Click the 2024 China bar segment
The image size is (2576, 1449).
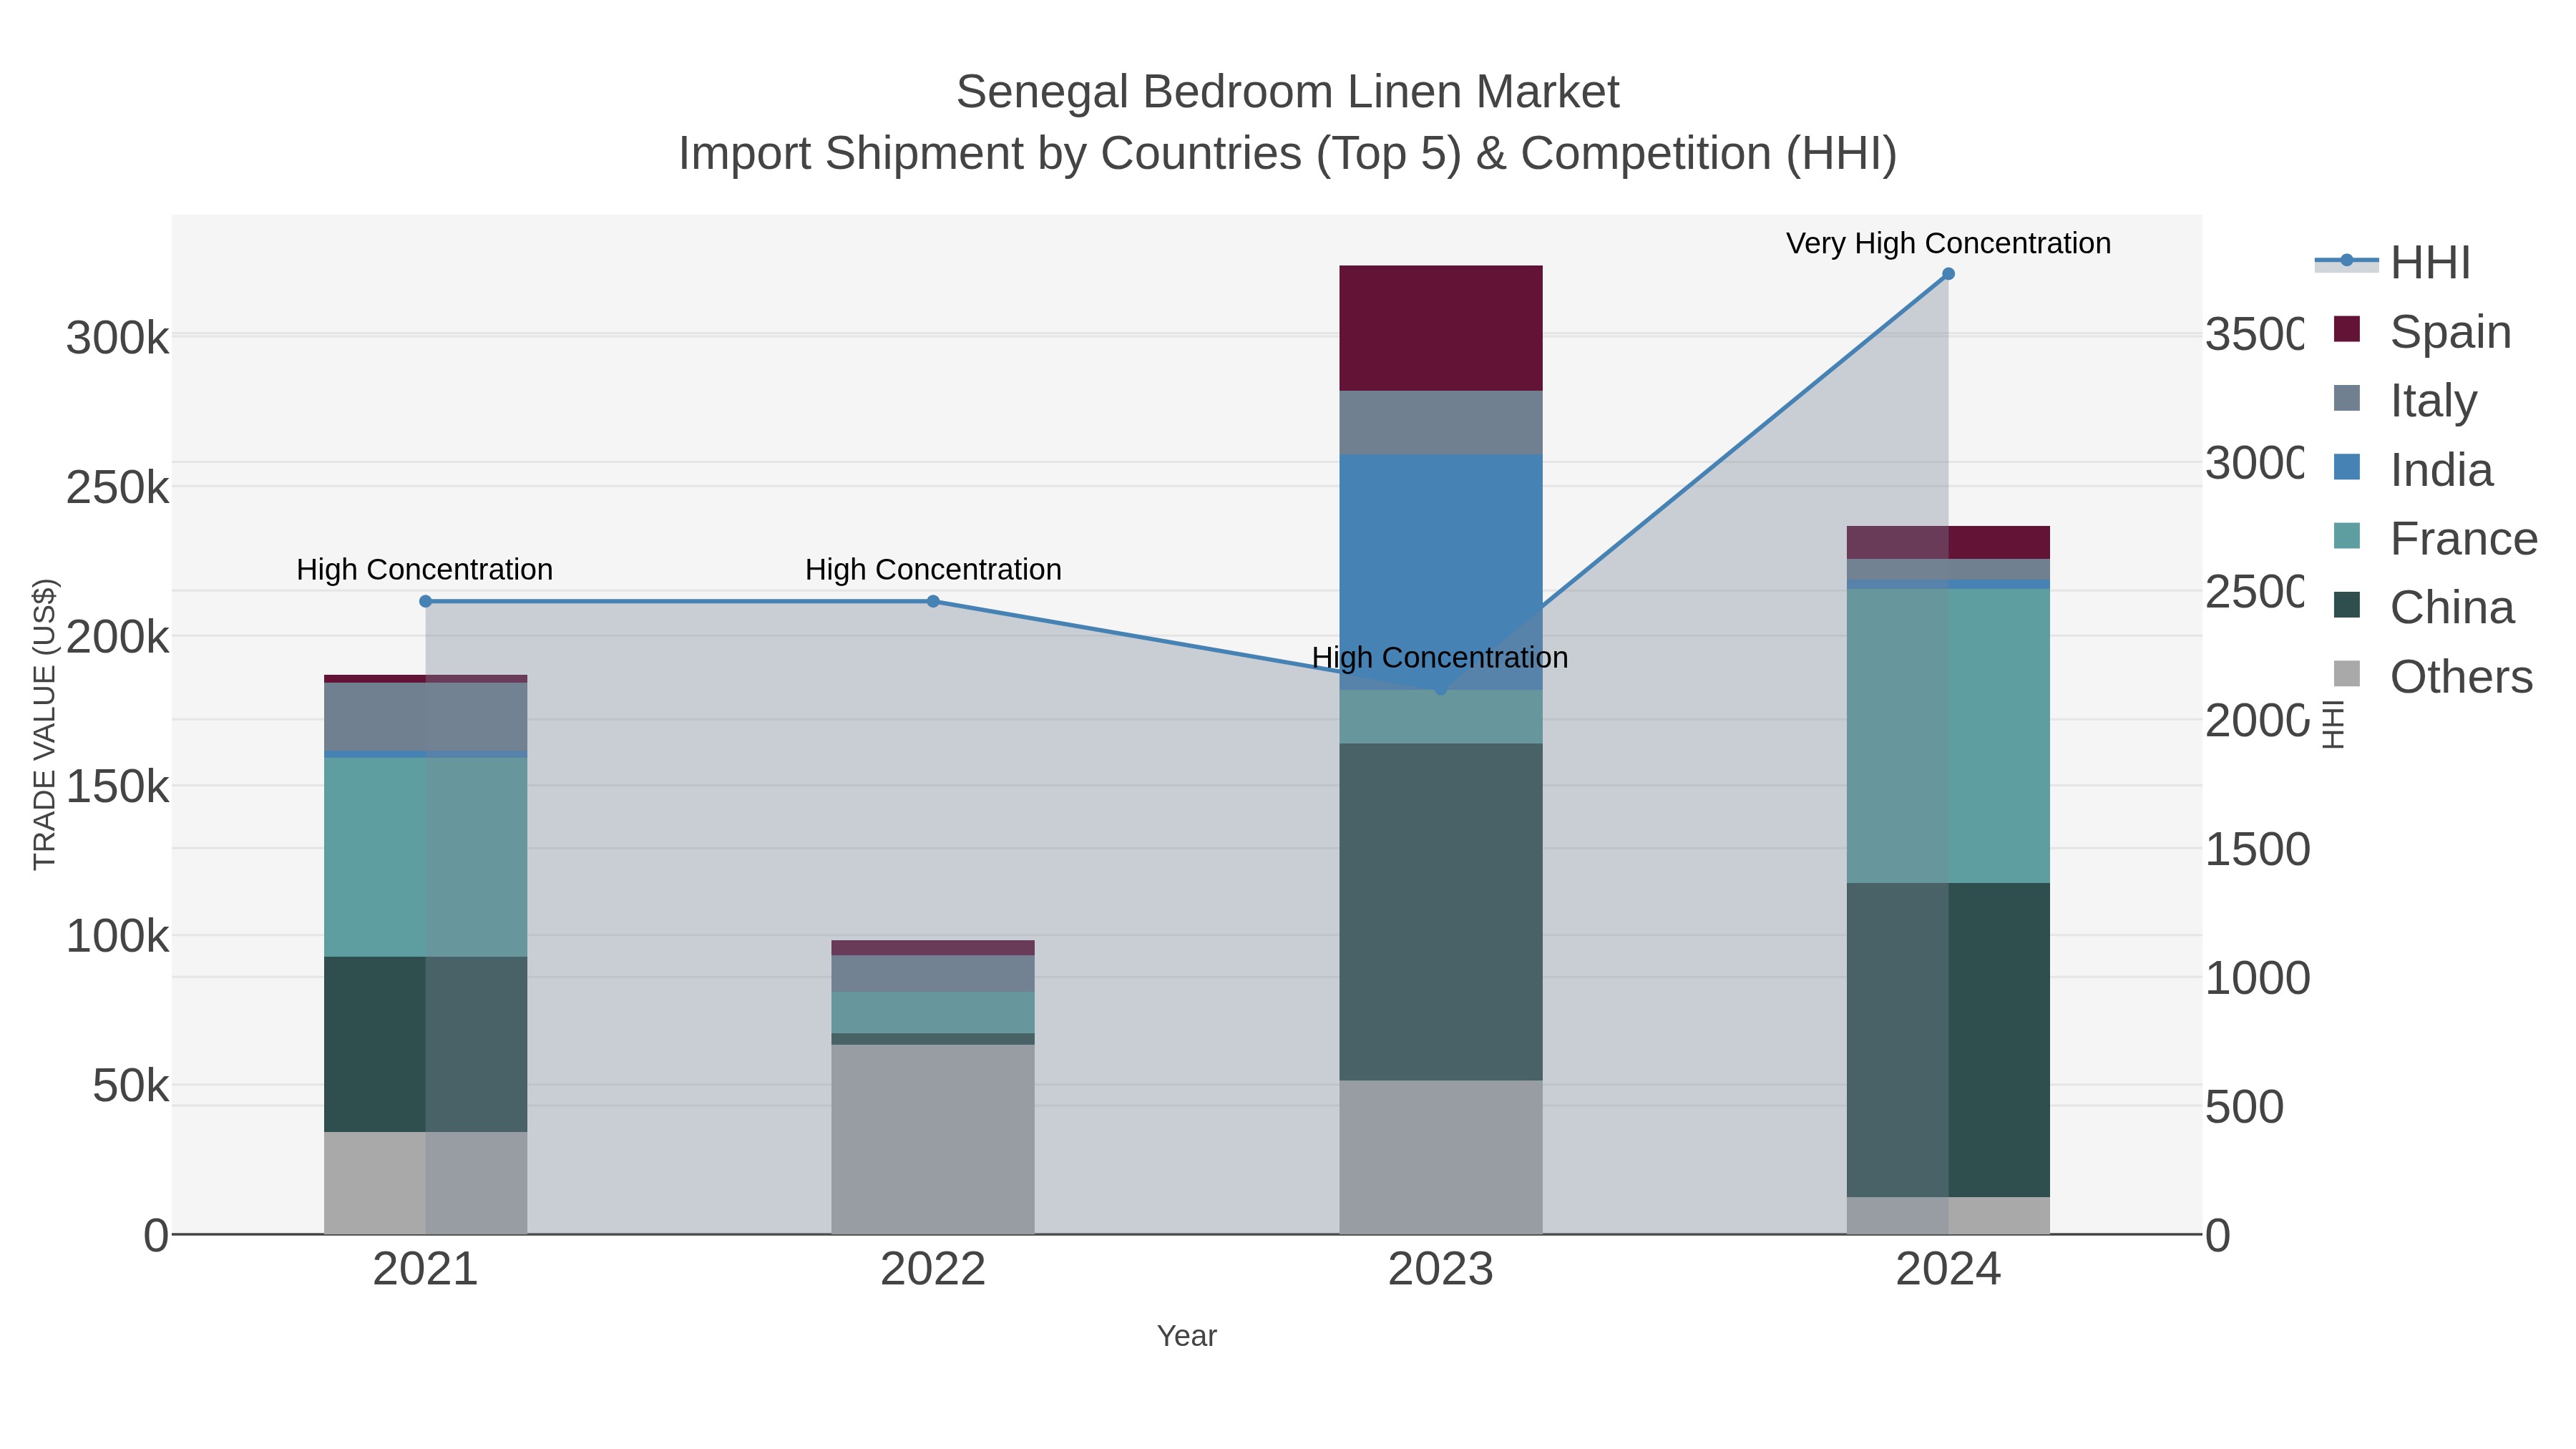[x=1948, y=1040]
